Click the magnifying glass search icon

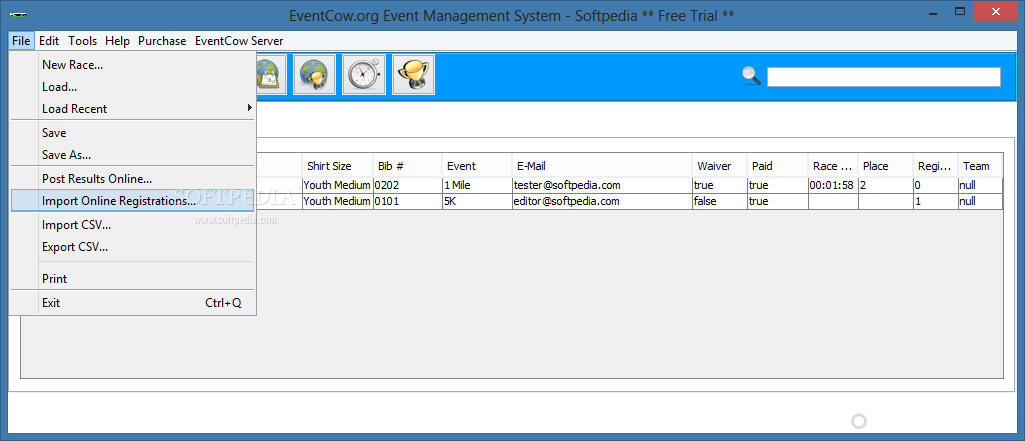coord(752,76)
